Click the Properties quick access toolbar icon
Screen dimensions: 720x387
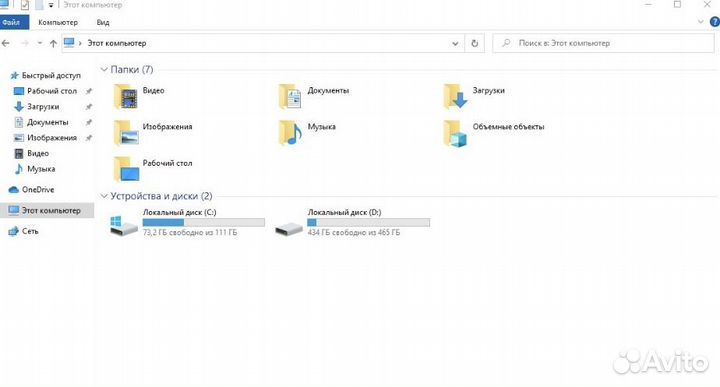[25, 5]
